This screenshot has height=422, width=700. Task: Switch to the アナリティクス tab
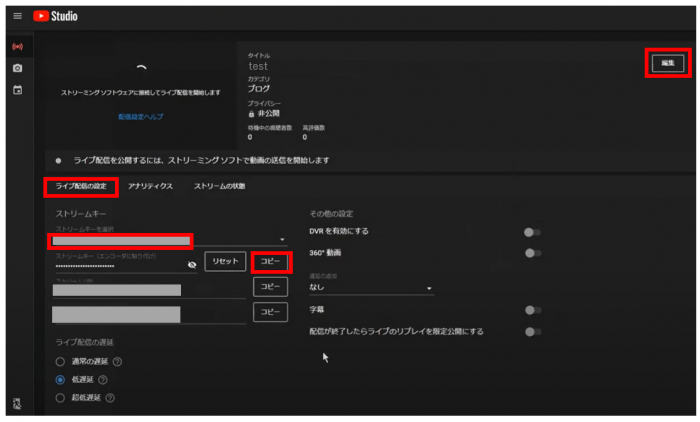(150, 186)
